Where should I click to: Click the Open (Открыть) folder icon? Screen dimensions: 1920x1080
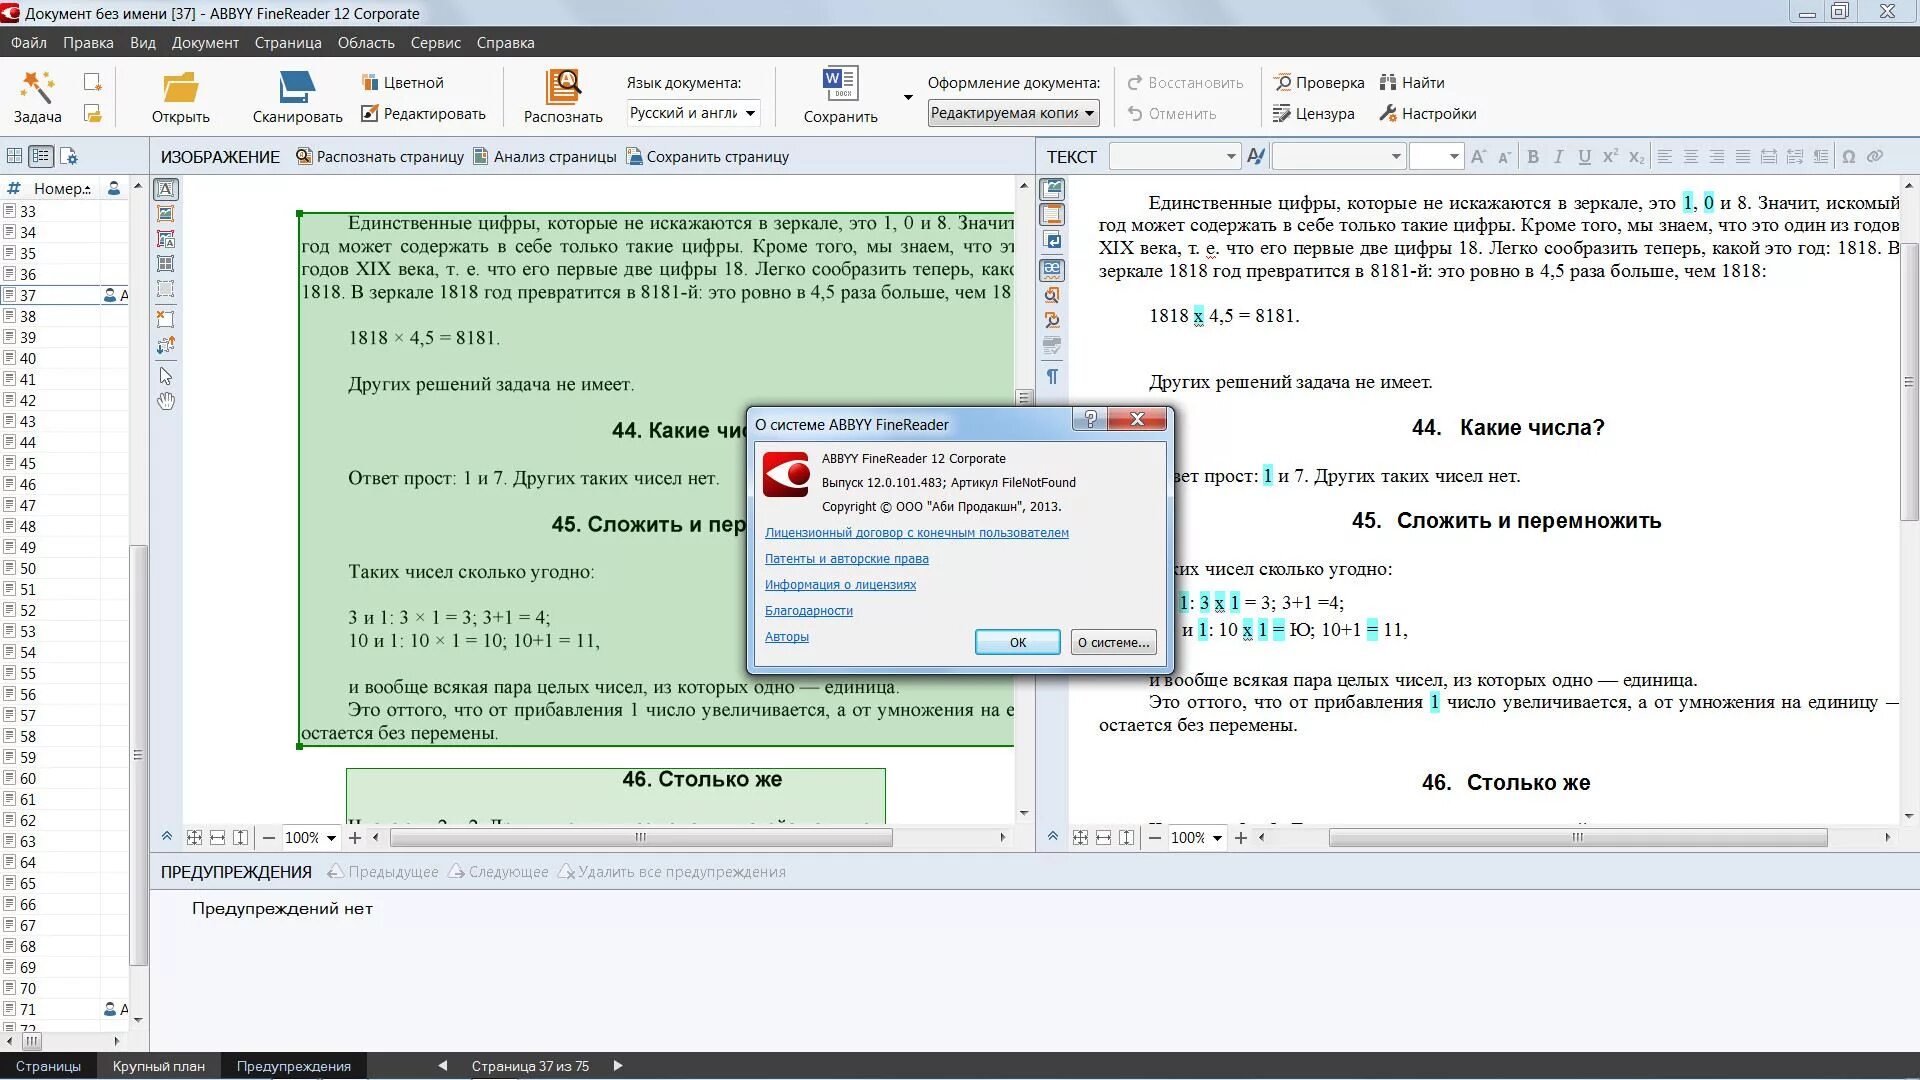pos(180,88)
